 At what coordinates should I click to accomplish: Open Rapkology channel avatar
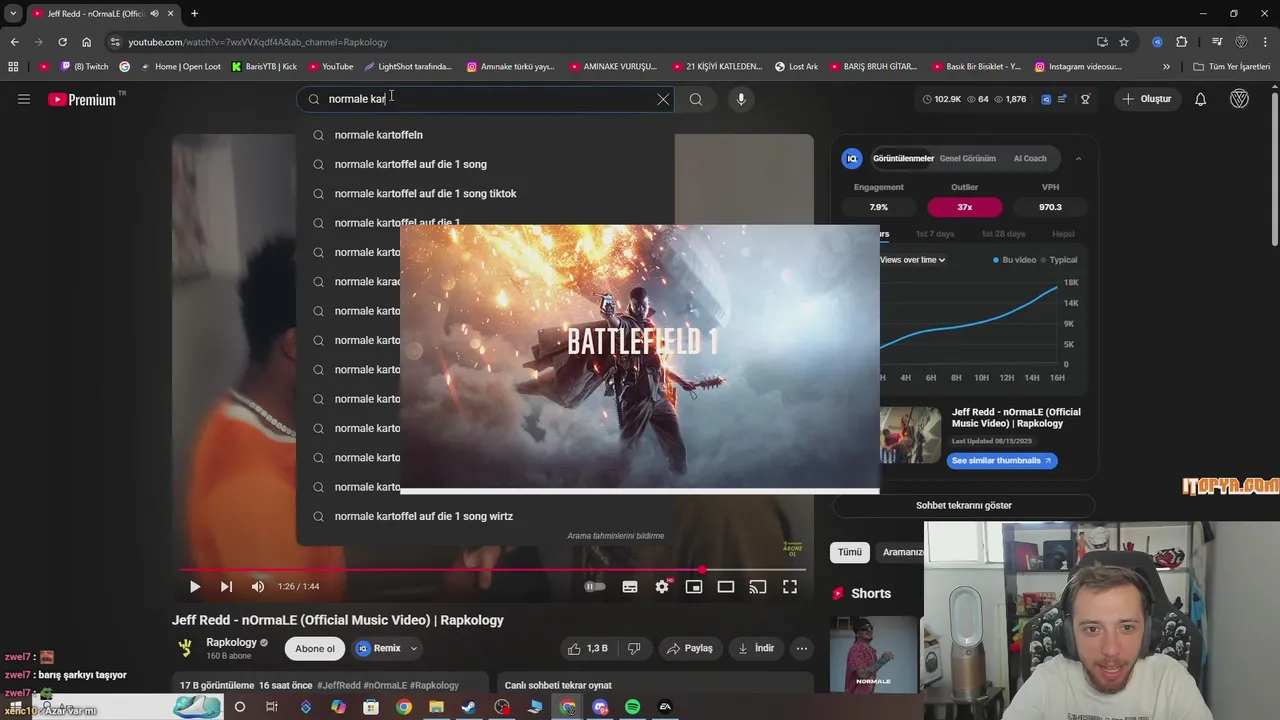point(185,648)
